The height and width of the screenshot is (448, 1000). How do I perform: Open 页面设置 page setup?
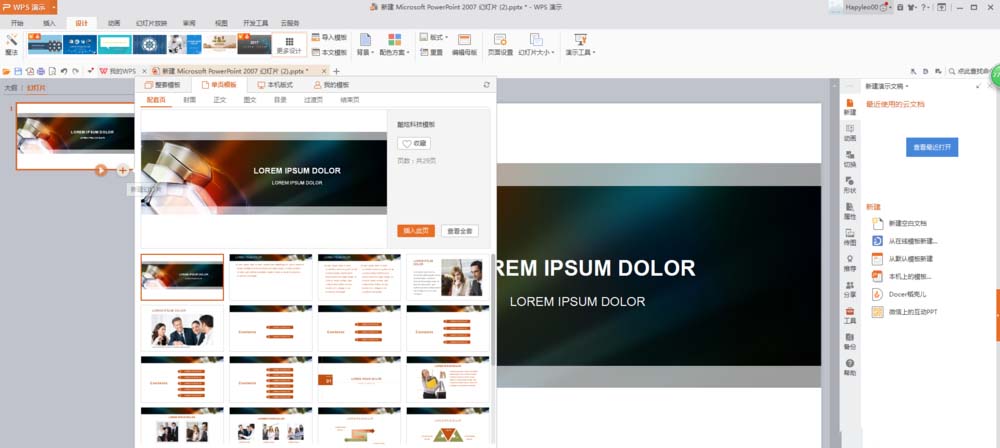(x=500, y=44)
